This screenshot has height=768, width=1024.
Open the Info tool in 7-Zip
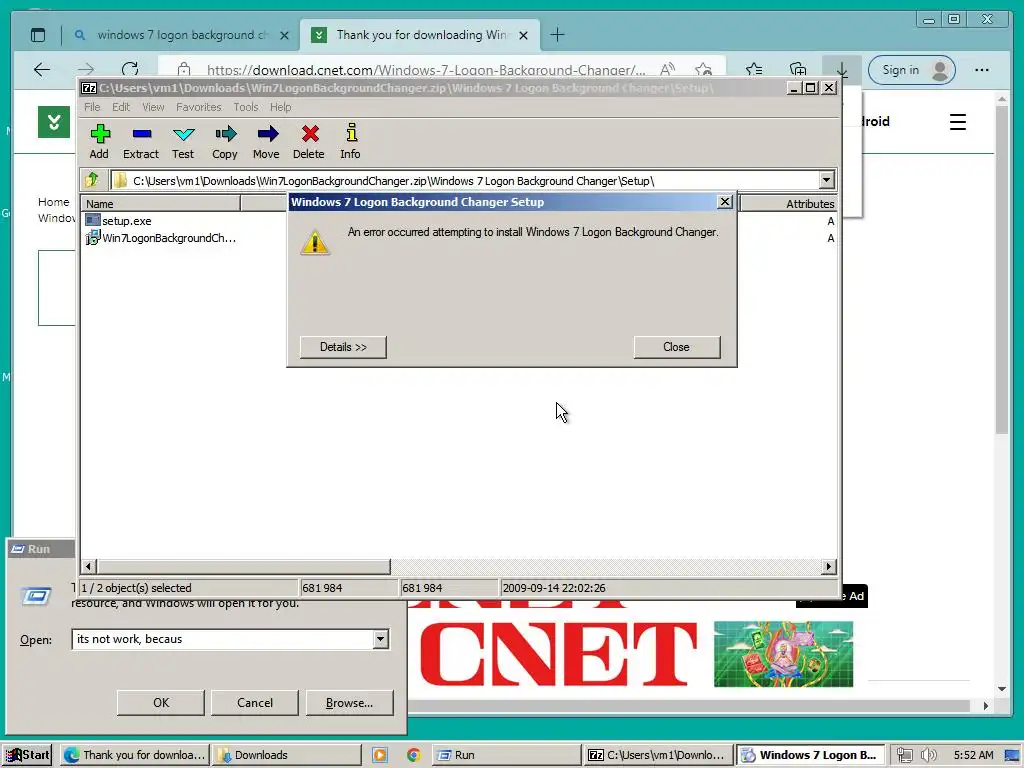click(x=350, y=142)
